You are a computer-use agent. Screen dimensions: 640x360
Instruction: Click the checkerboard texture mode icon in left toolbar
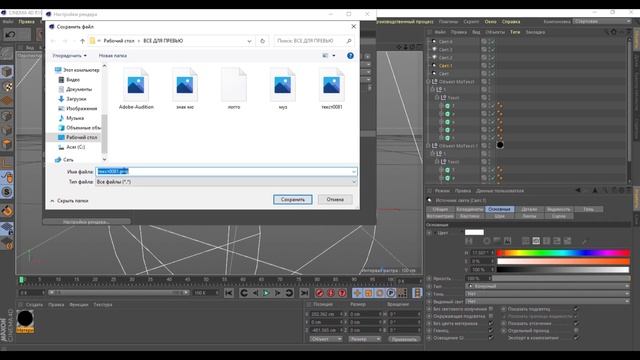point(7,87)
